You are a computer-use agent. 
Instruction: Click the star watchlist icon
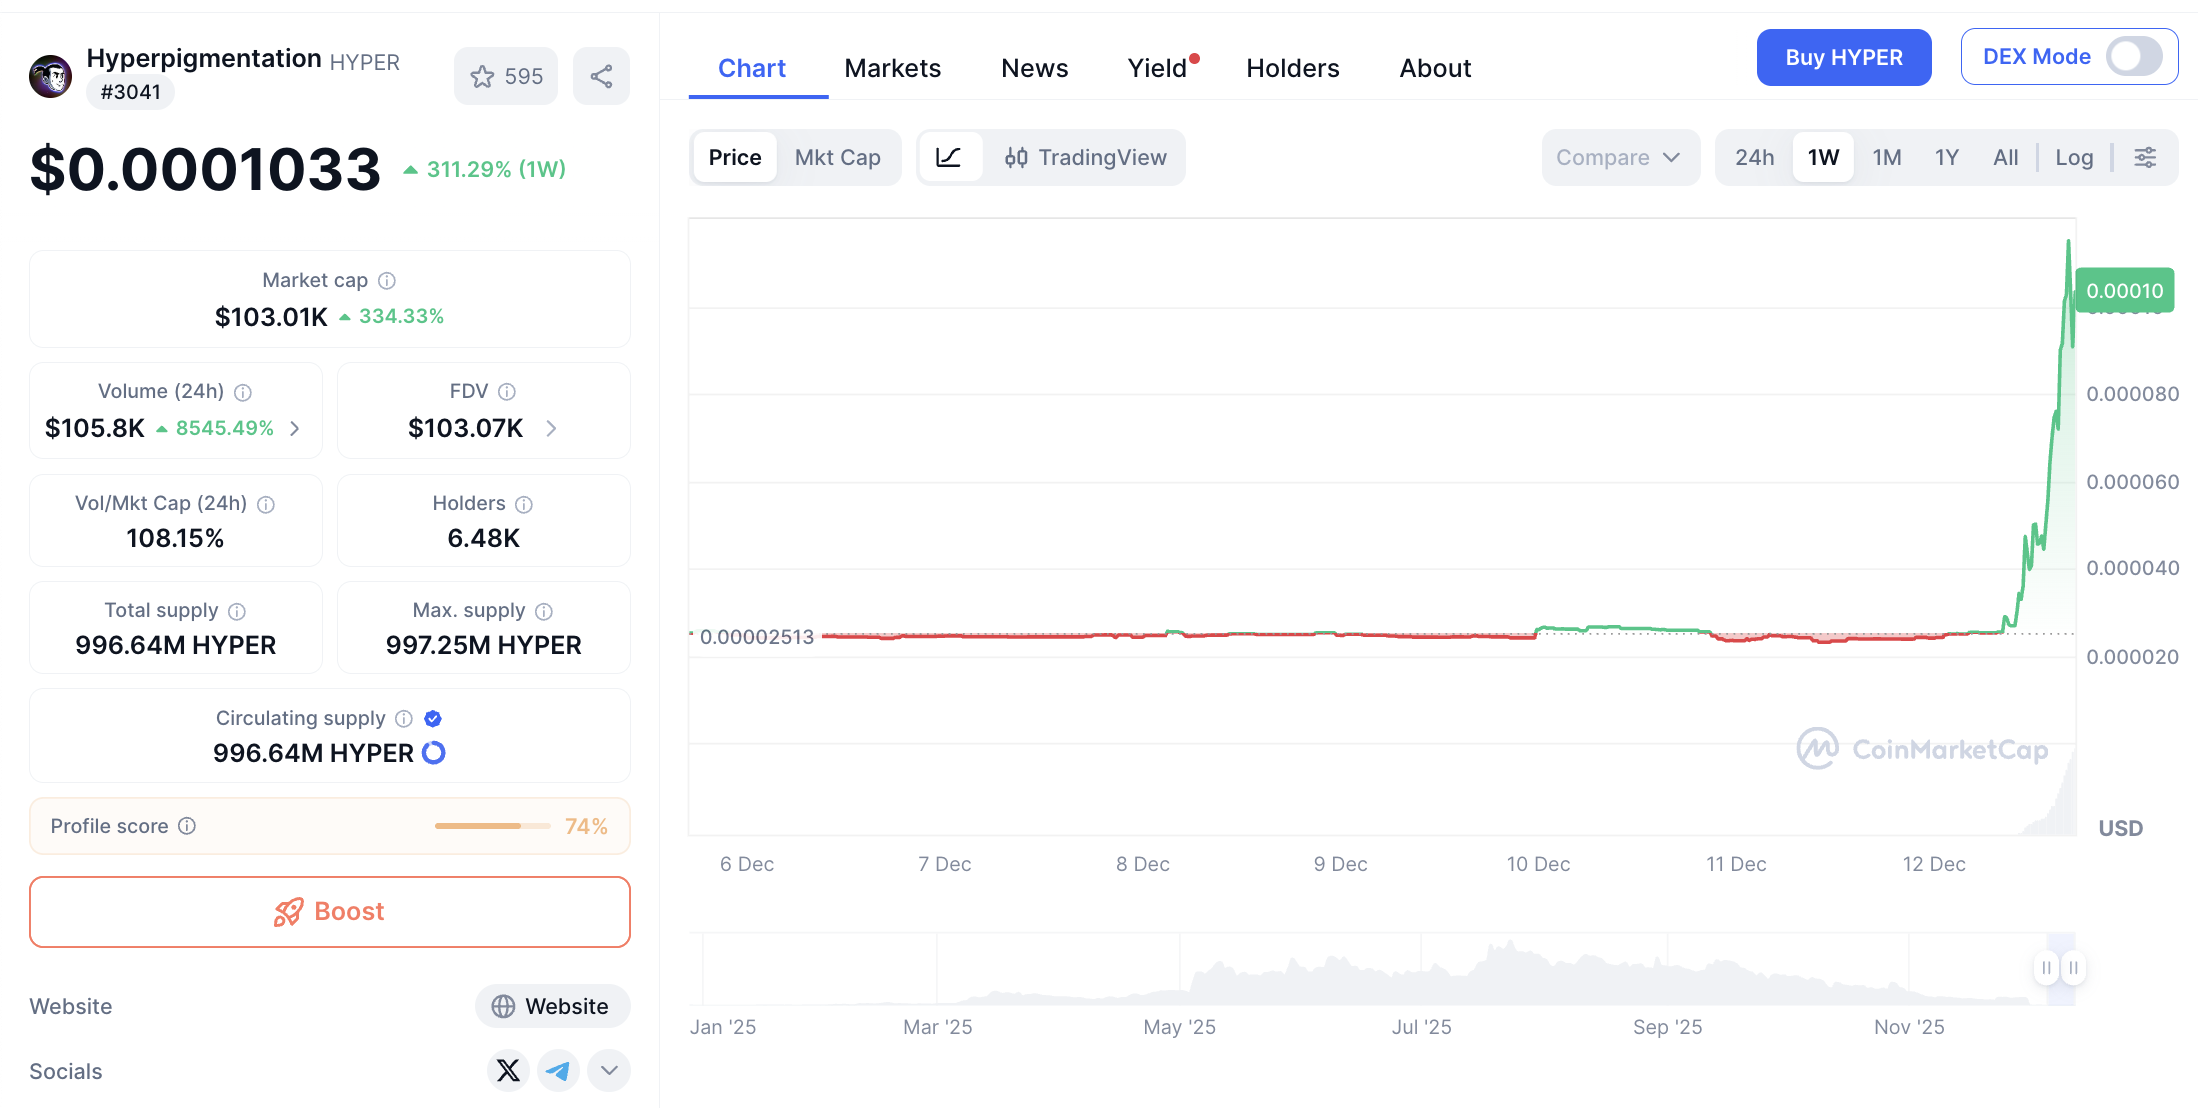(483, 77)
